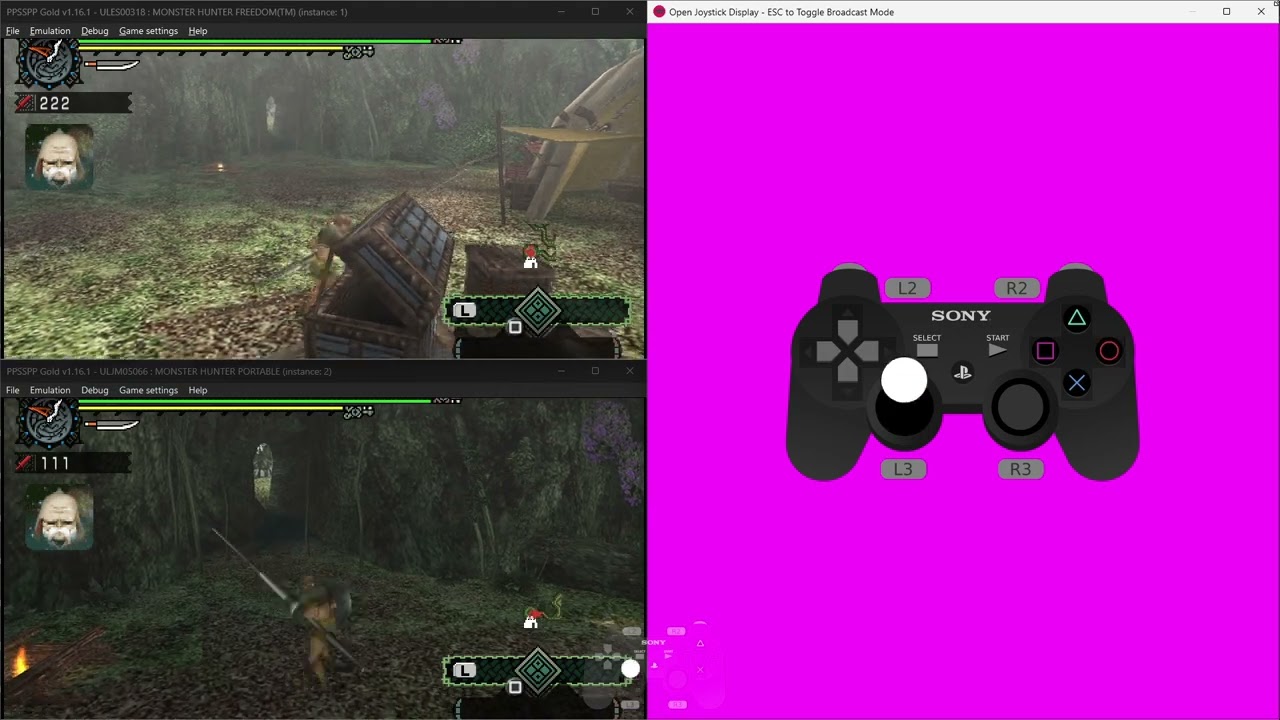Click the triangle button on the controller

[1077, 319]
